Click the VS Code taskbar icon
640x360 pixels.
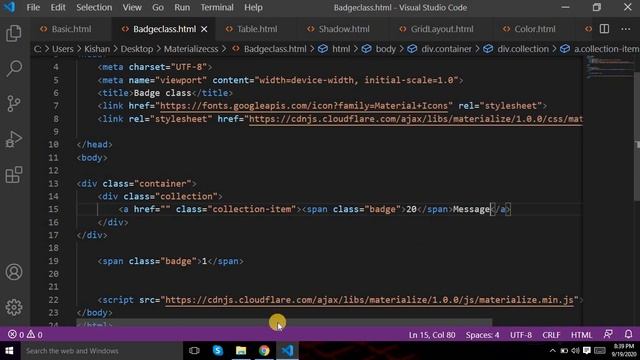pyautogui.click(x=287, y=351)
